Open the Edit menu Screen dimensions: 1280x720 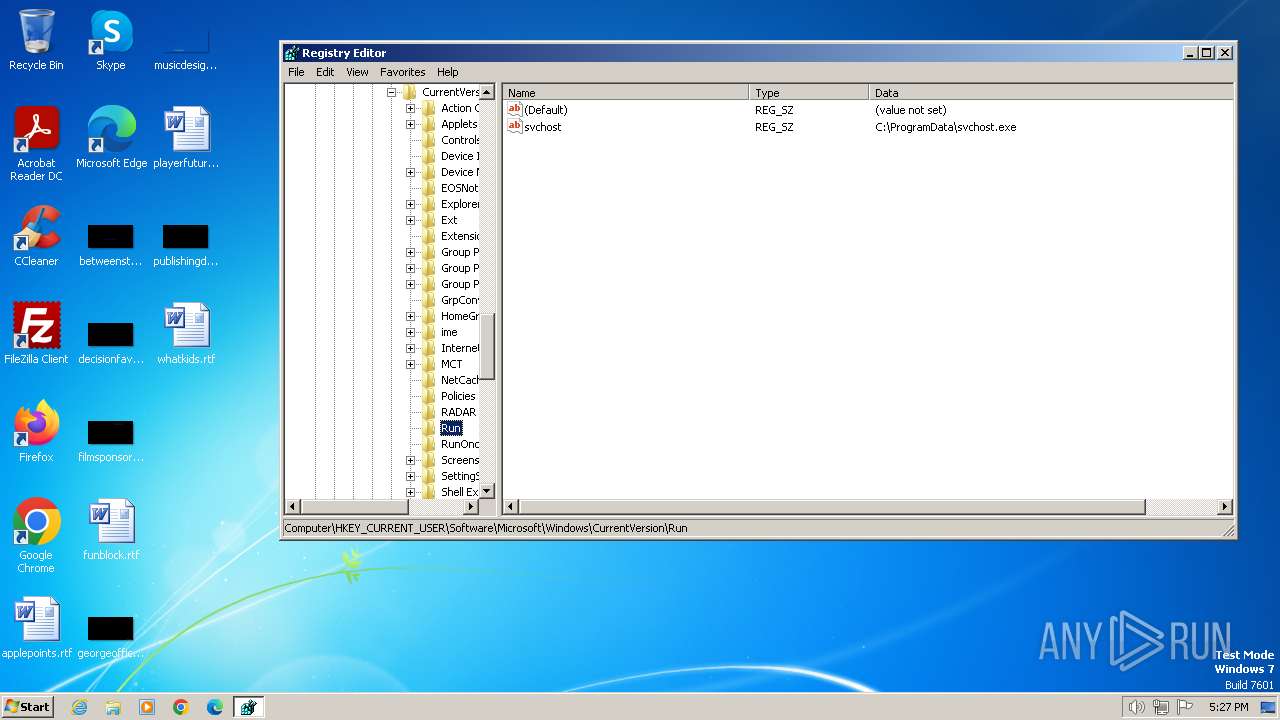[325, 72]
